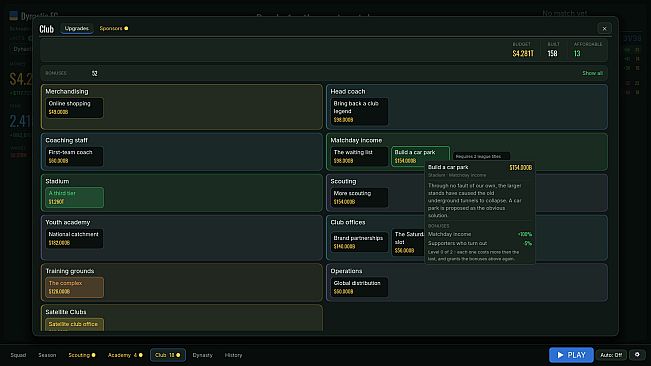Buy The complex training upgrade

(x=74, y=287)
